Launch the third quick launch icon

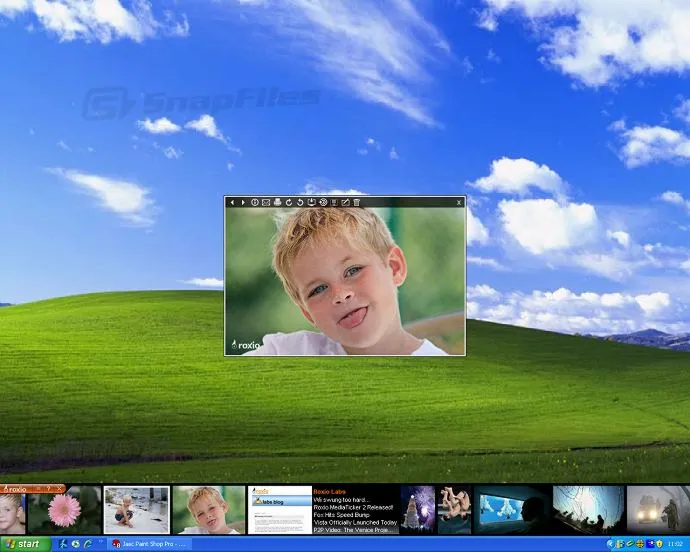(x=88, y=544)
